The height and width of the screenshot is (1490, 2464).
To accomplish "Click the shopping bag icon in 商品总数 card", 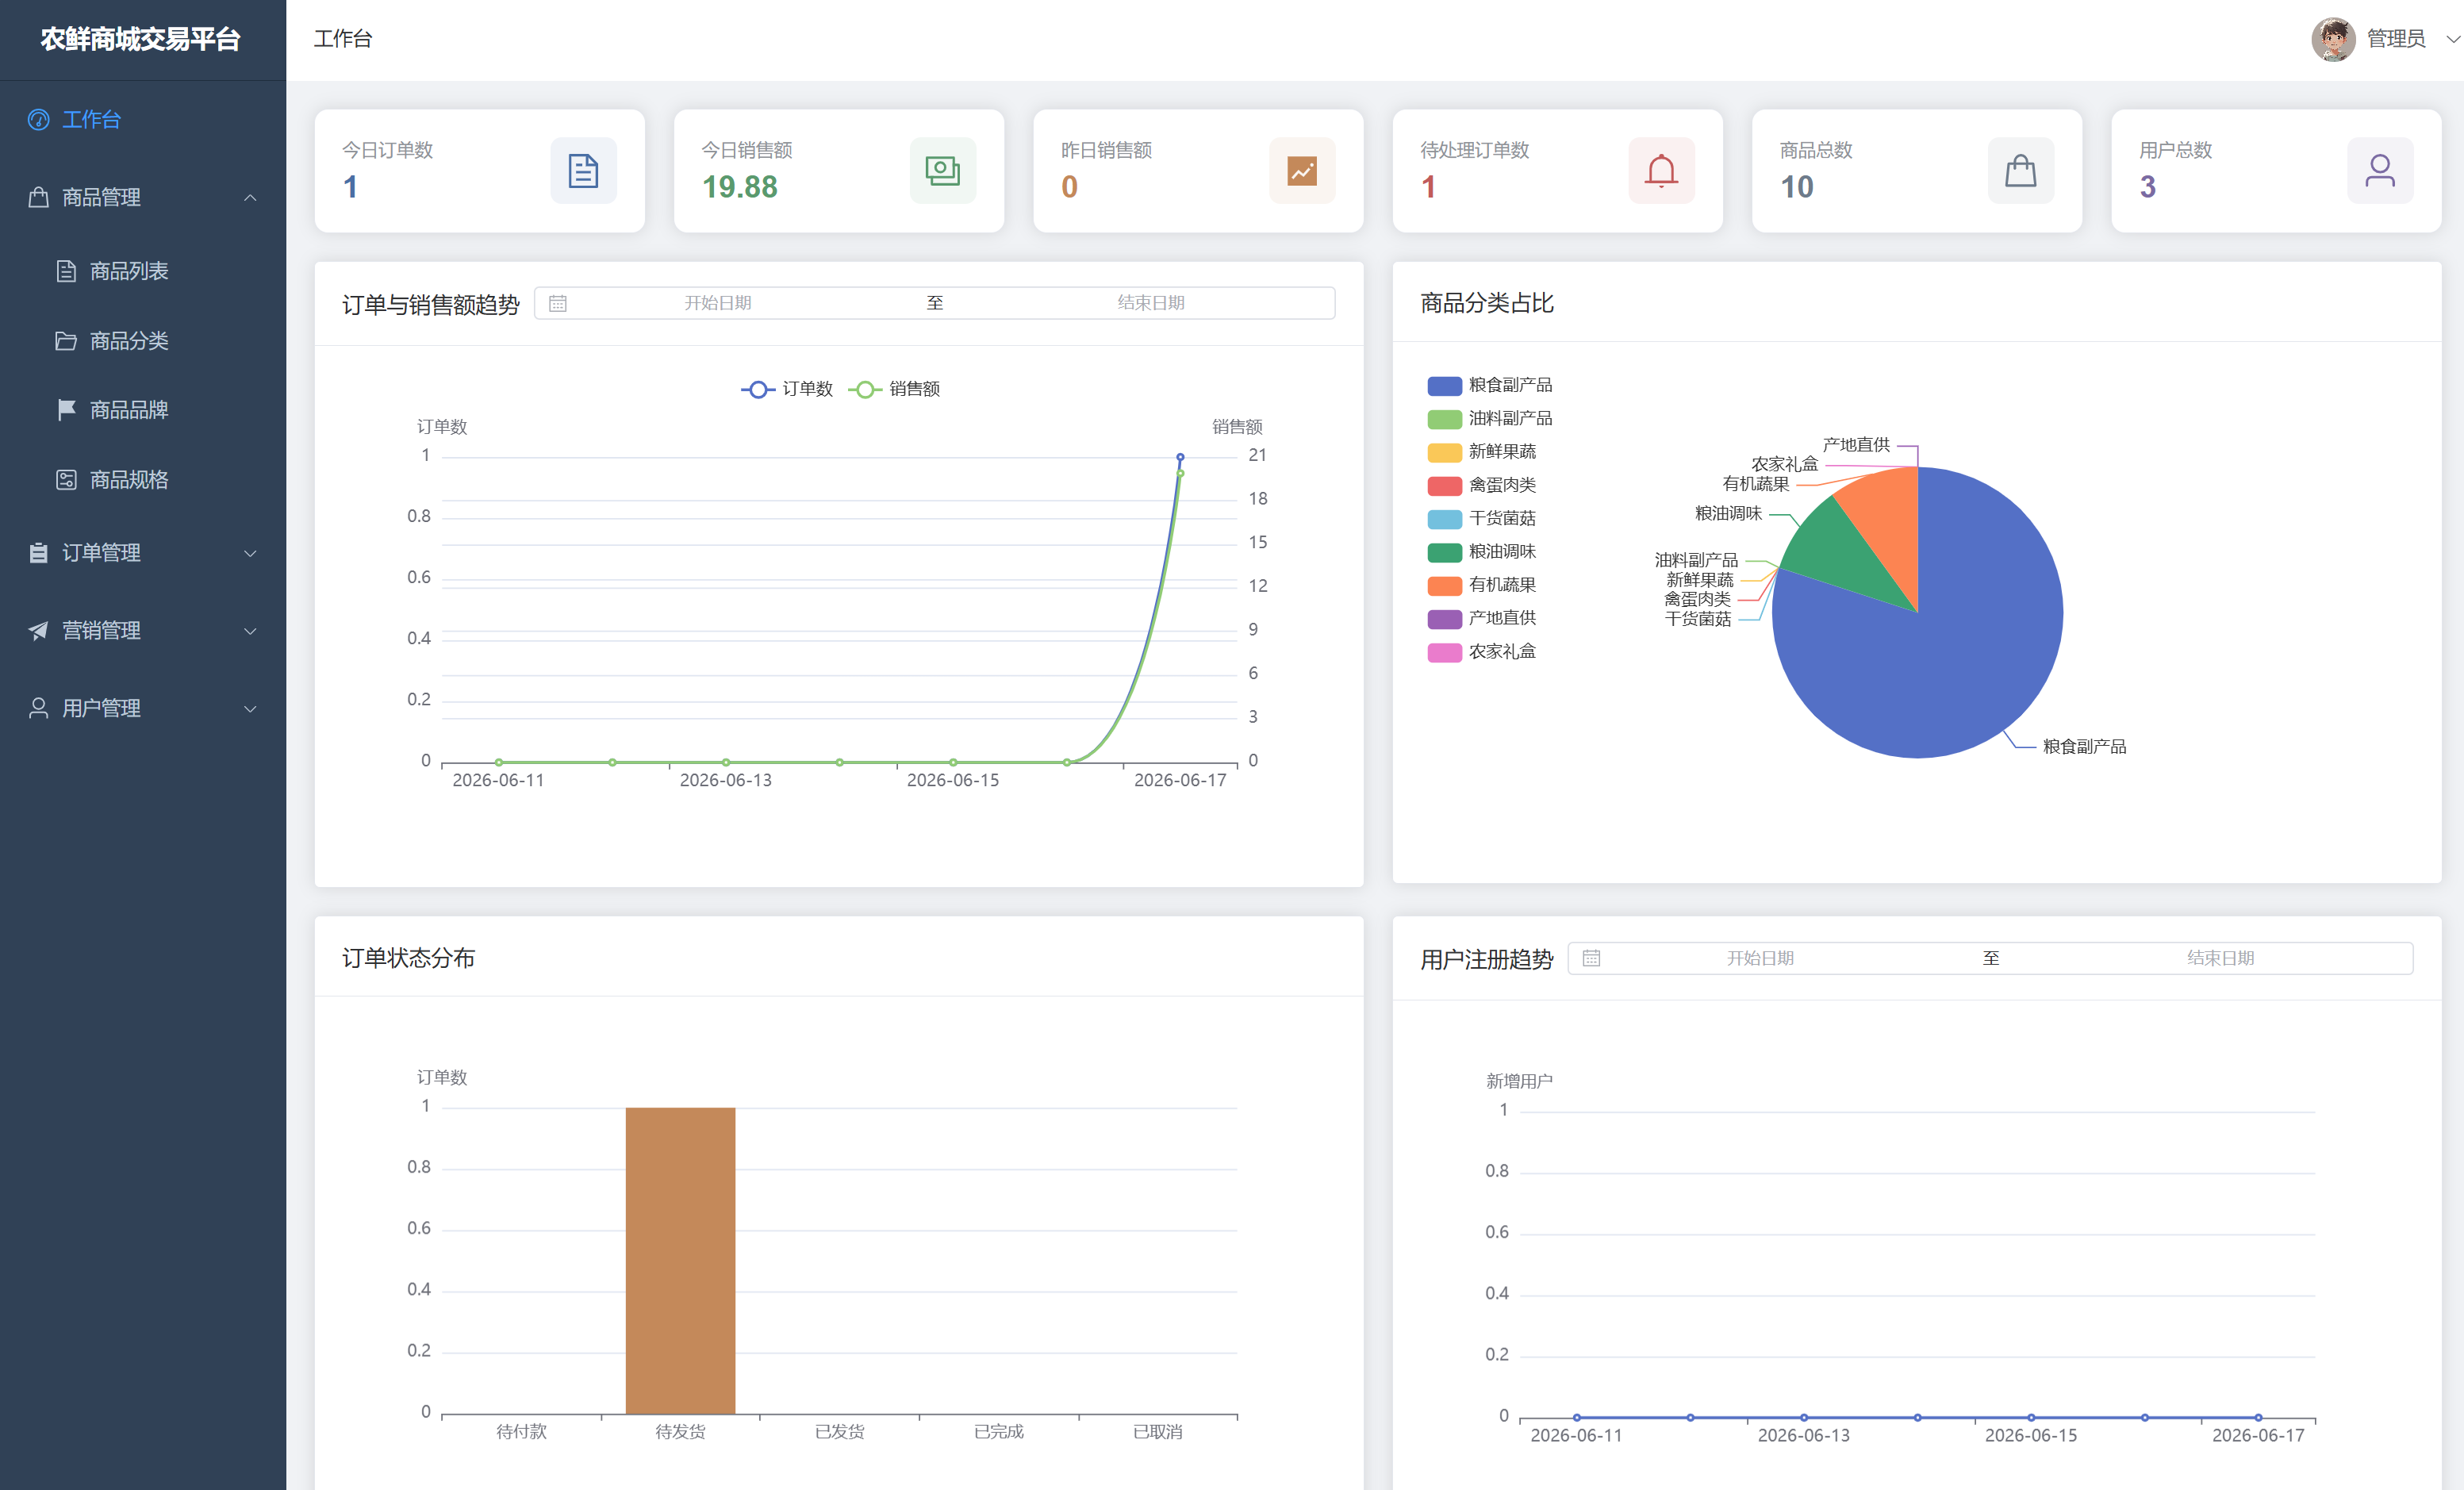I will [2020, 171].
